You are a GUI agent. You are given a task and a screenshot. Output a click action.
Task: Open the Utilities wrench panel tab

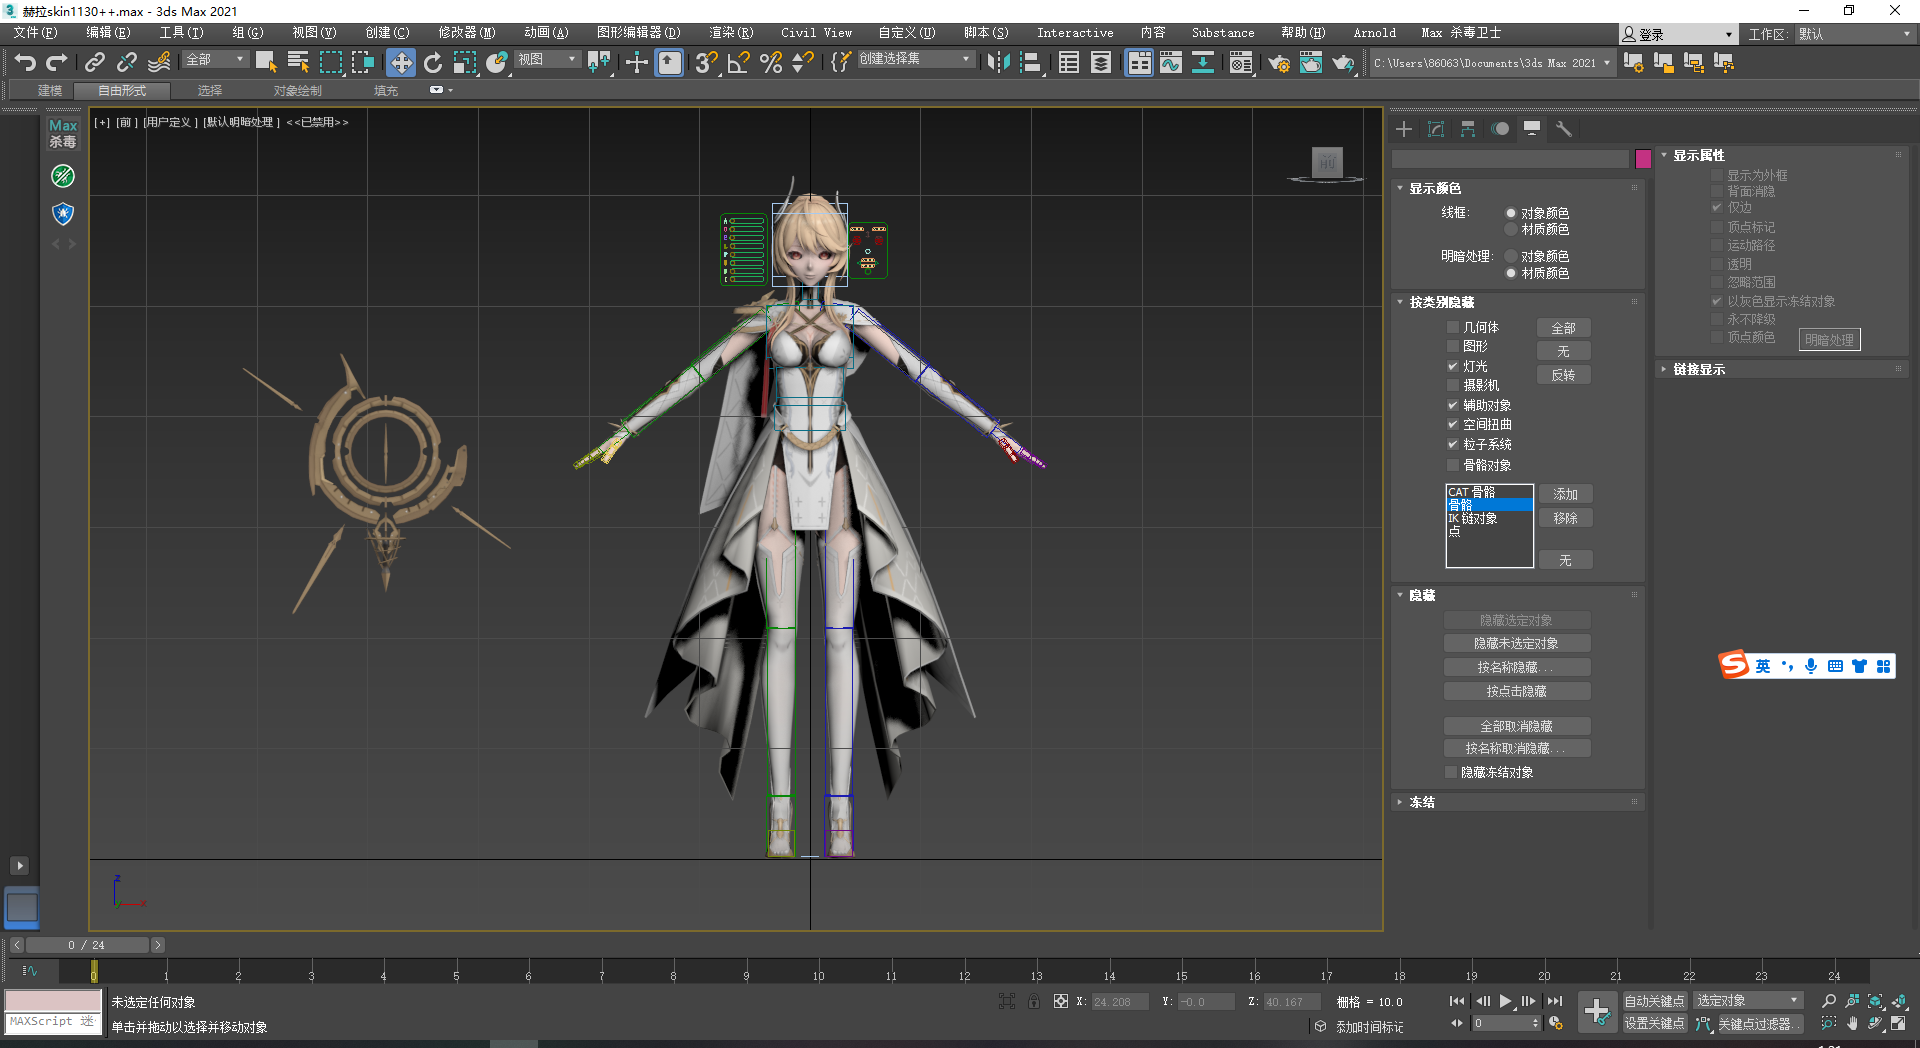coord(1564,129)
